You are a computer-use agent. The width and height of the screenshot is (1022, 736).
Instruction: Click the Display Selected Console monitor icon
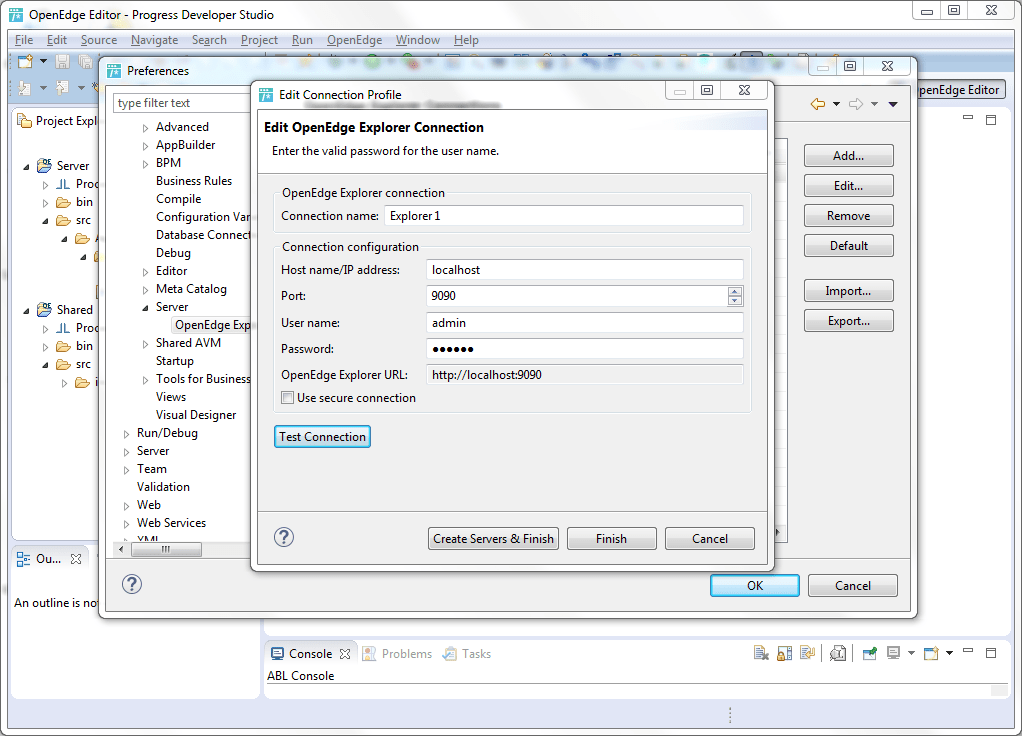point(893,653)
